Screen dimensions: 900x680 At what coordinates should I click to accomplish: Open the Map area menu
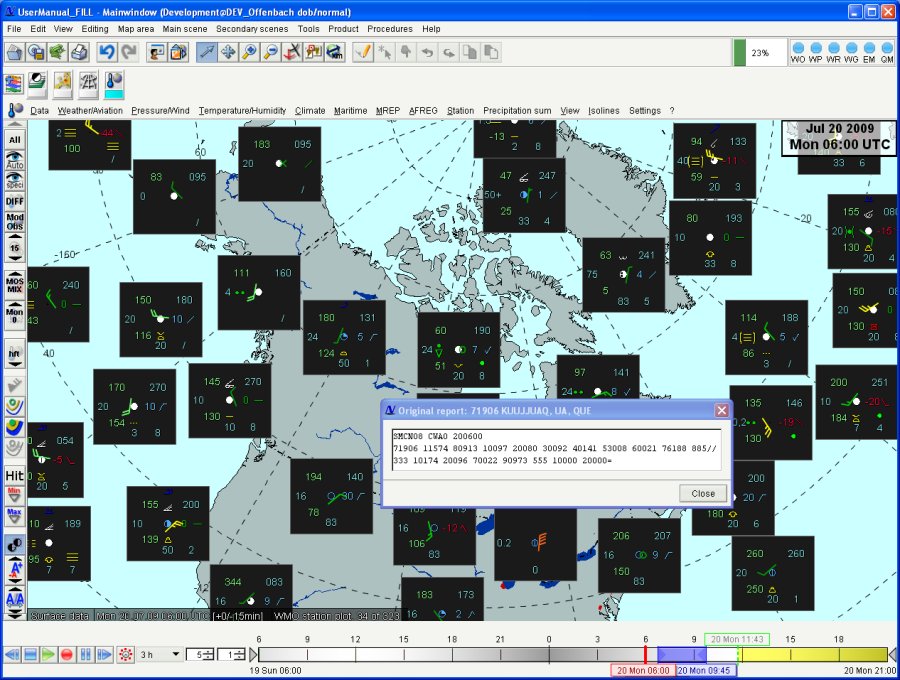(135, 29)
